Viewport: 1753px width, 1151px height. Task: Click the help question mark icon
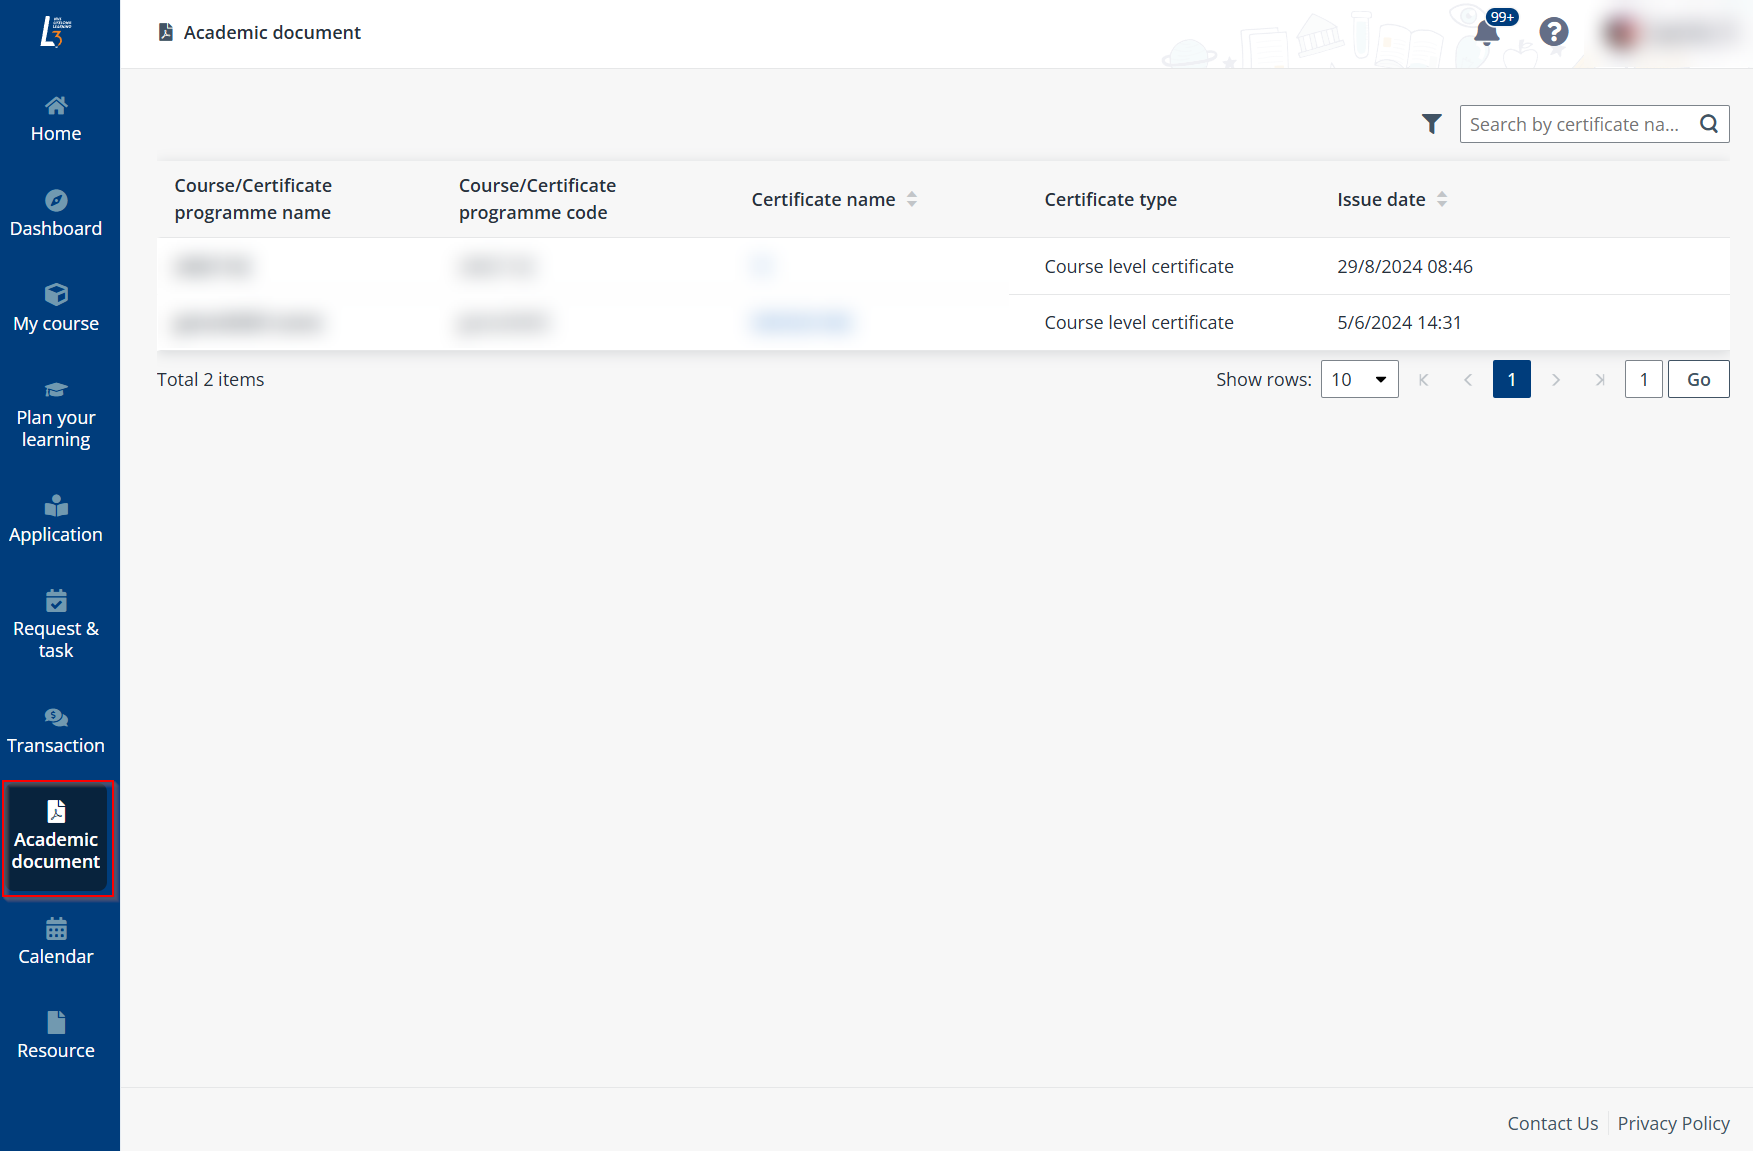click(x=1553, y=32)
